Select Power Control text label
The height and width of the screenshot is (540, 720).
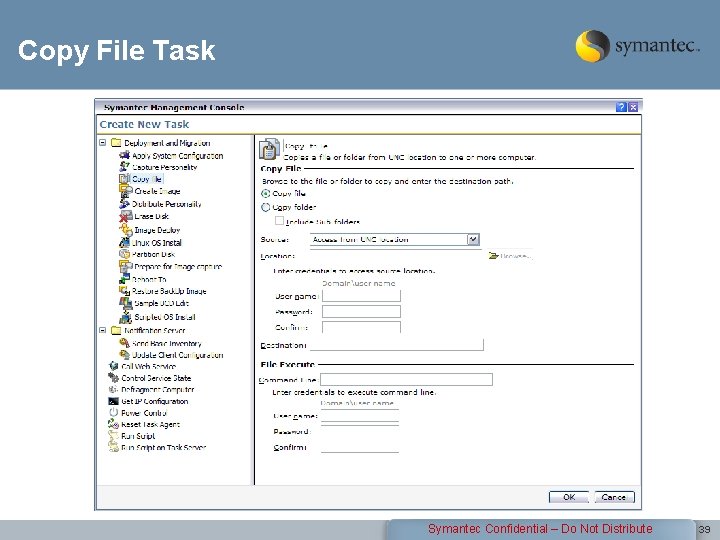pyautogui.click(x=144, y=413)
